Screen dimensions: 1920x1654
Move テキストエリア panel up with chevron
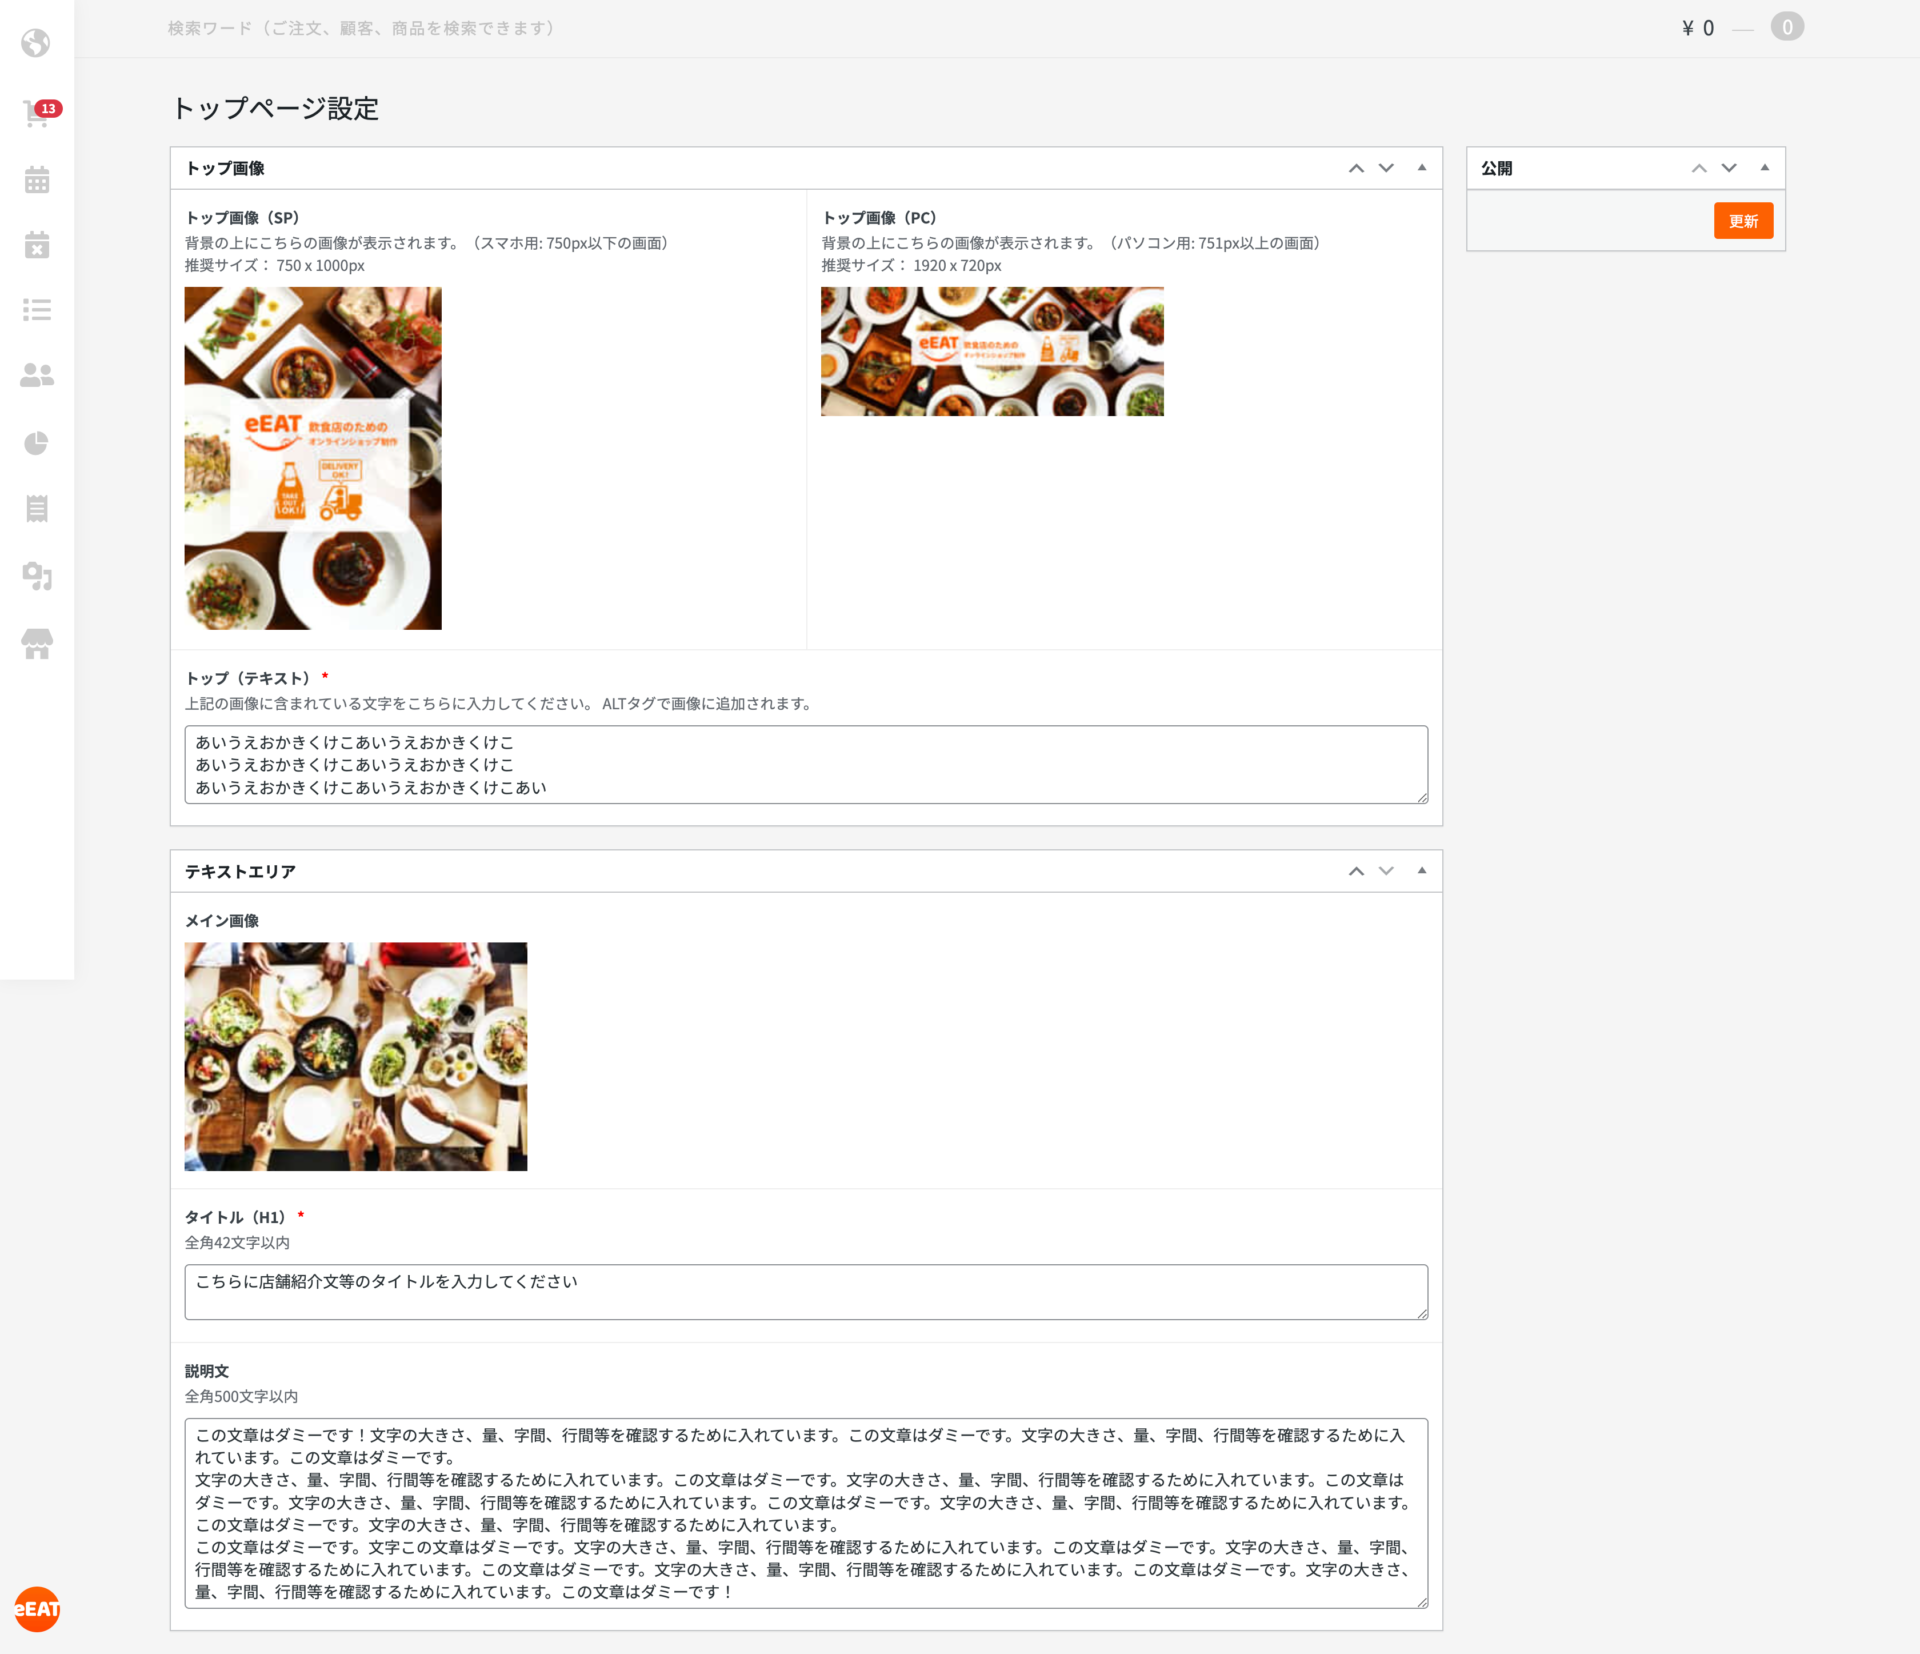1356,871
